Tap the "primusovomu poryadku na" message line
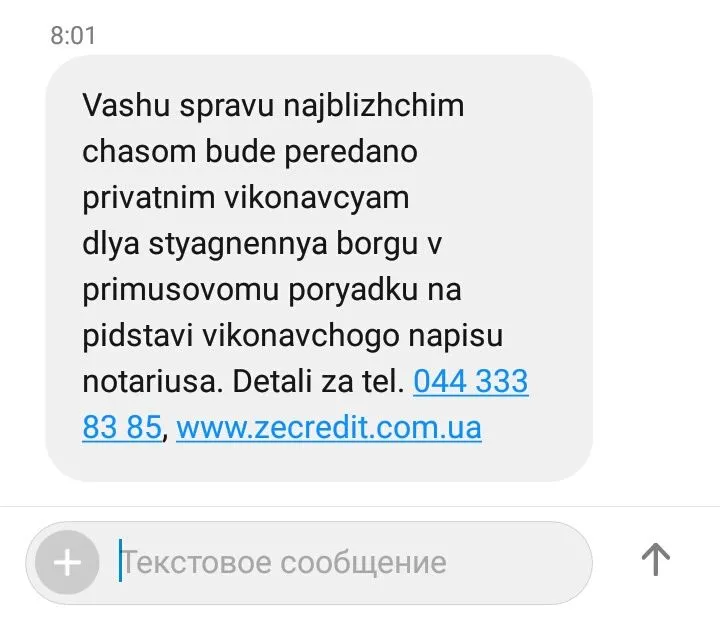Viewport: 720px width, 622px height. 272,291
